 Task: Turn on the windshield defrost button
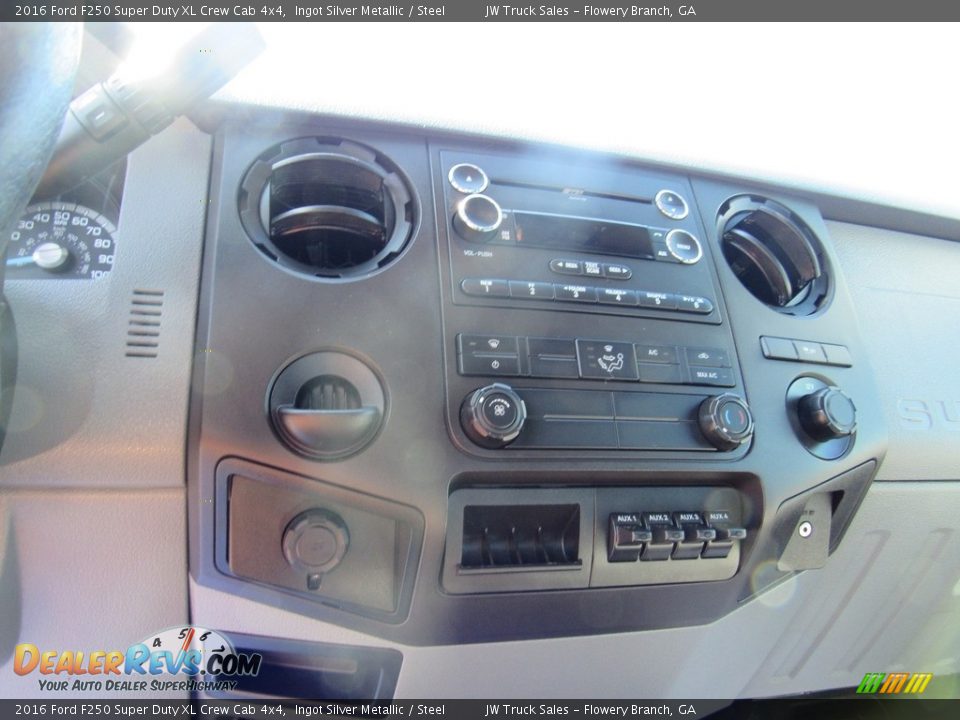coord(491,344)
